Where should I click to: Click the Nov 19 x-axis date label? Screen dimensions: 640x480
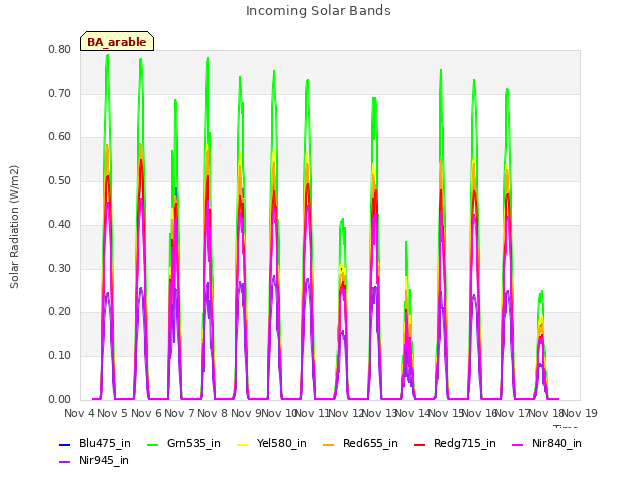(580, 413)
